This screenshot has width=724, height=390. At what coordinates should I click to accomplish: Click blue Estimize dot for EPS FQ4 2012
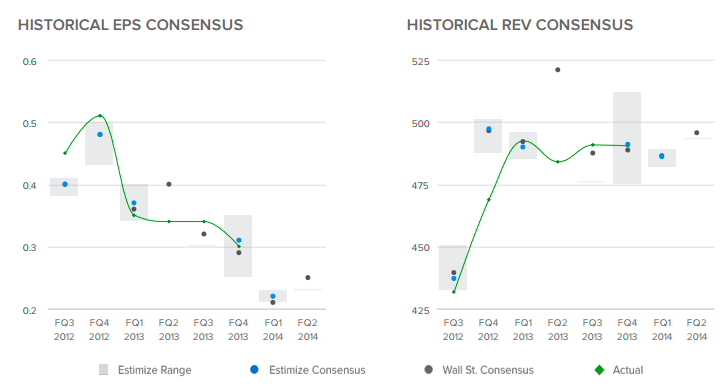pos(100,134)
